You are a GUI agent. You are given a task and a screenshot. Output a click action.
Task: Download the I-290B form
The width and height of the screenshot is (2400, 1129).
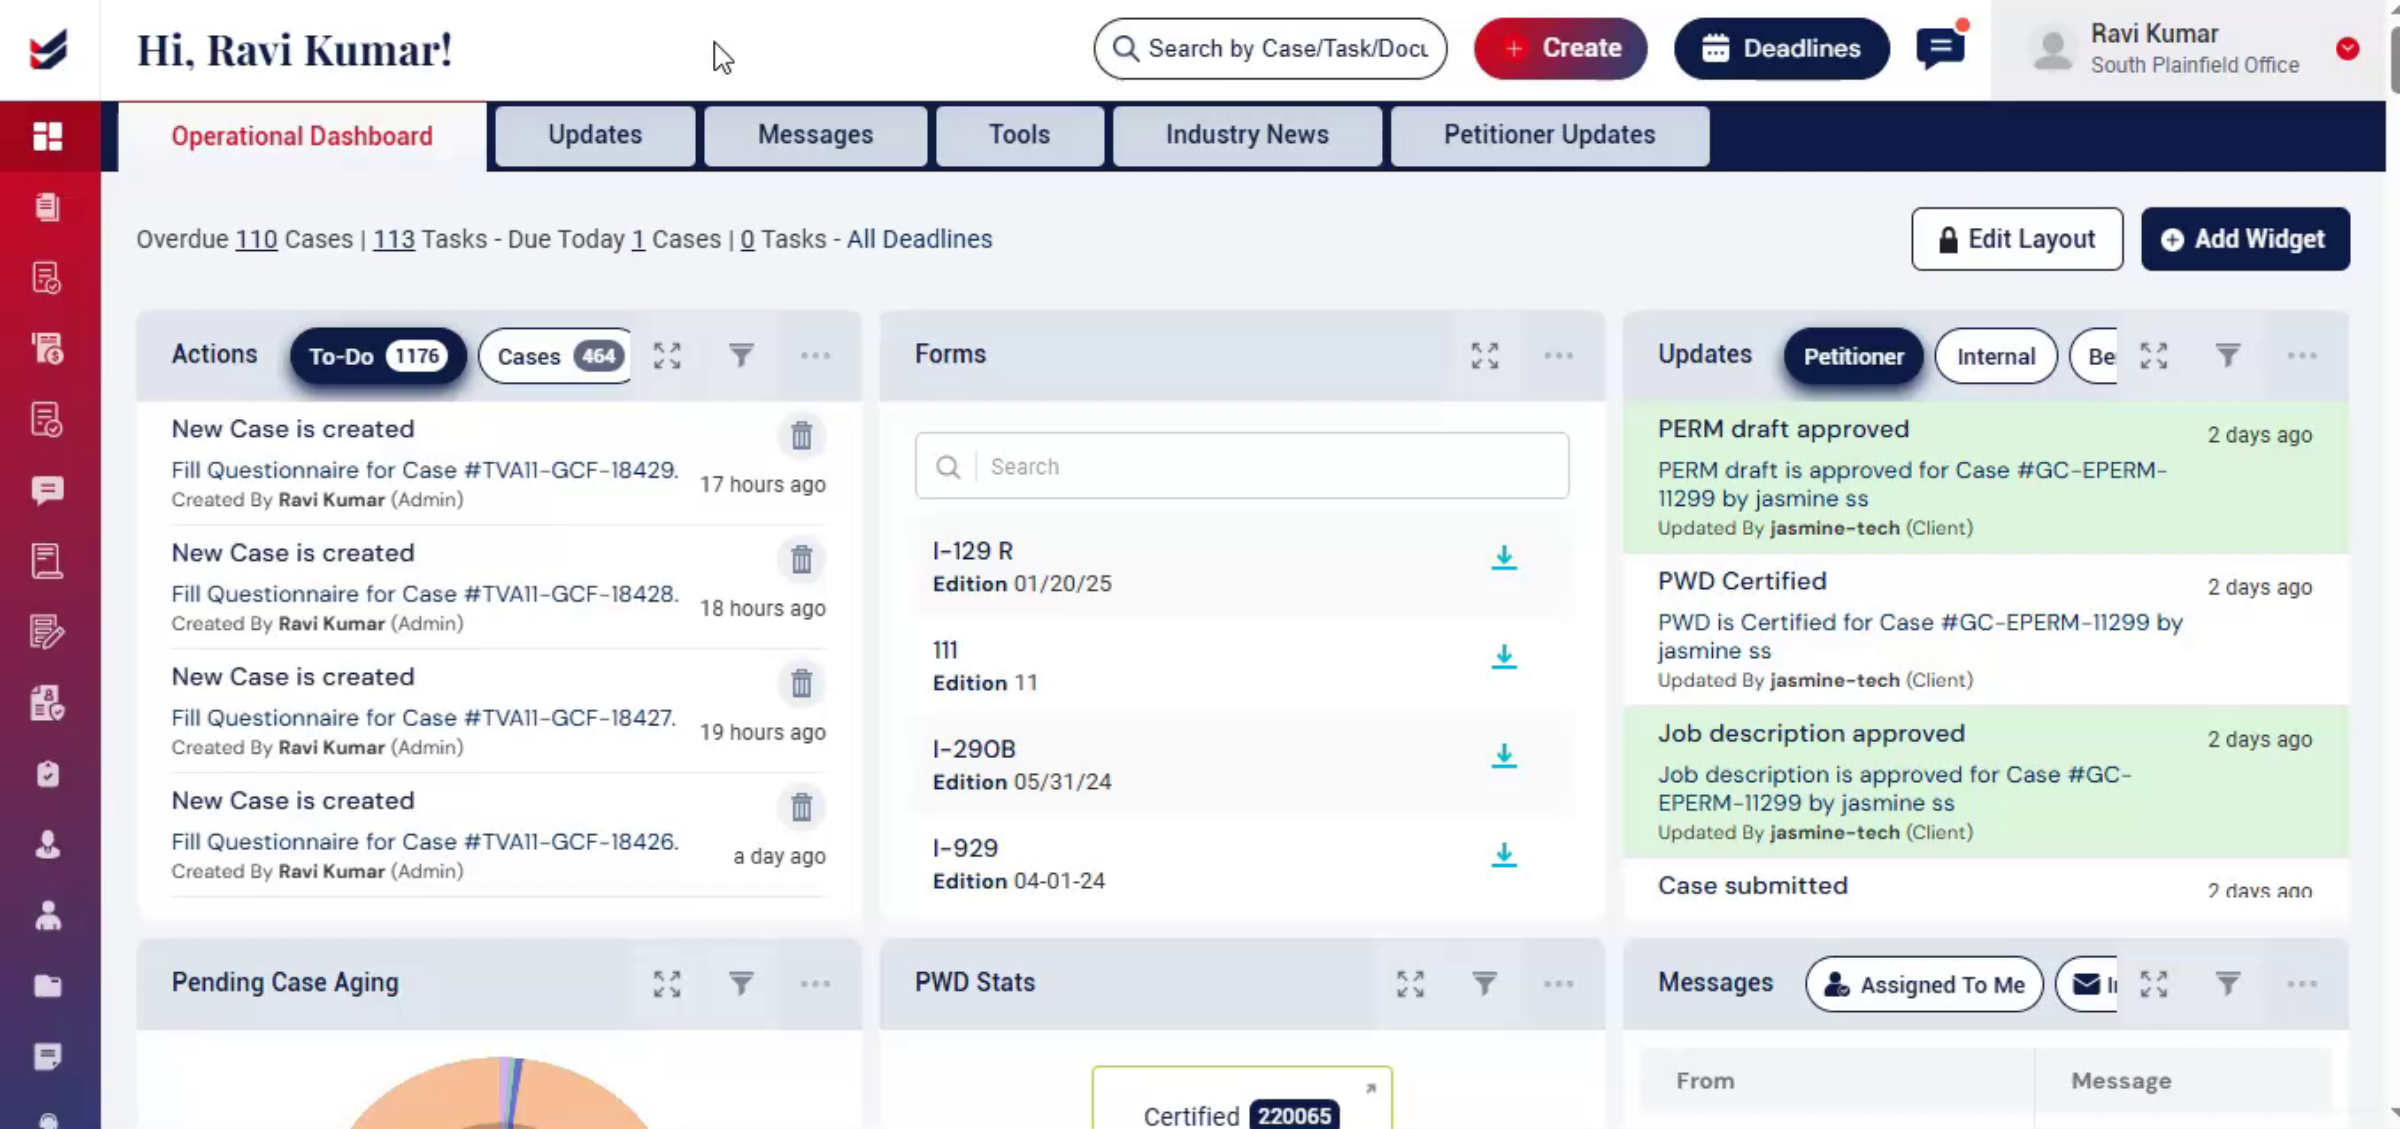pyautogui.click(x=1503, y=755)
